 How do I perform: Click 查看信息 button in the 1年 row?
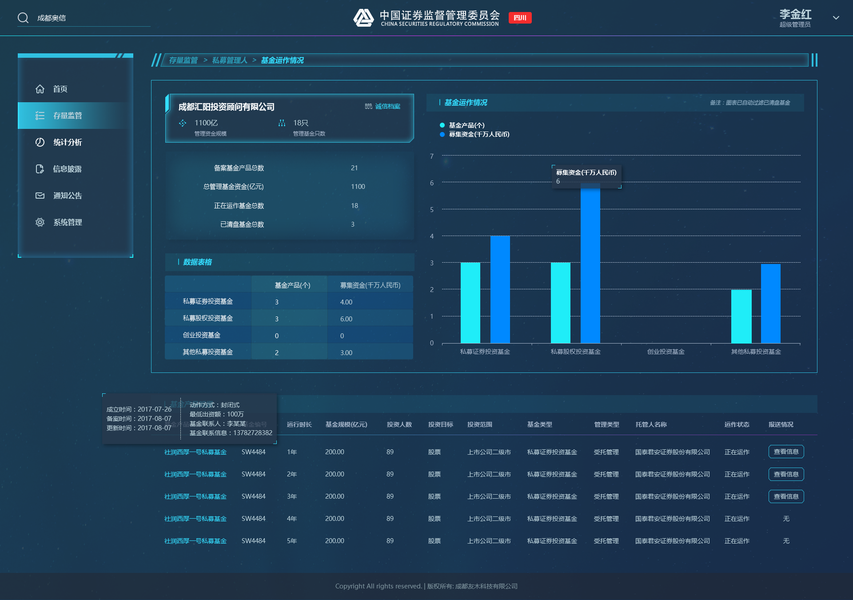[x=786, y=451]
